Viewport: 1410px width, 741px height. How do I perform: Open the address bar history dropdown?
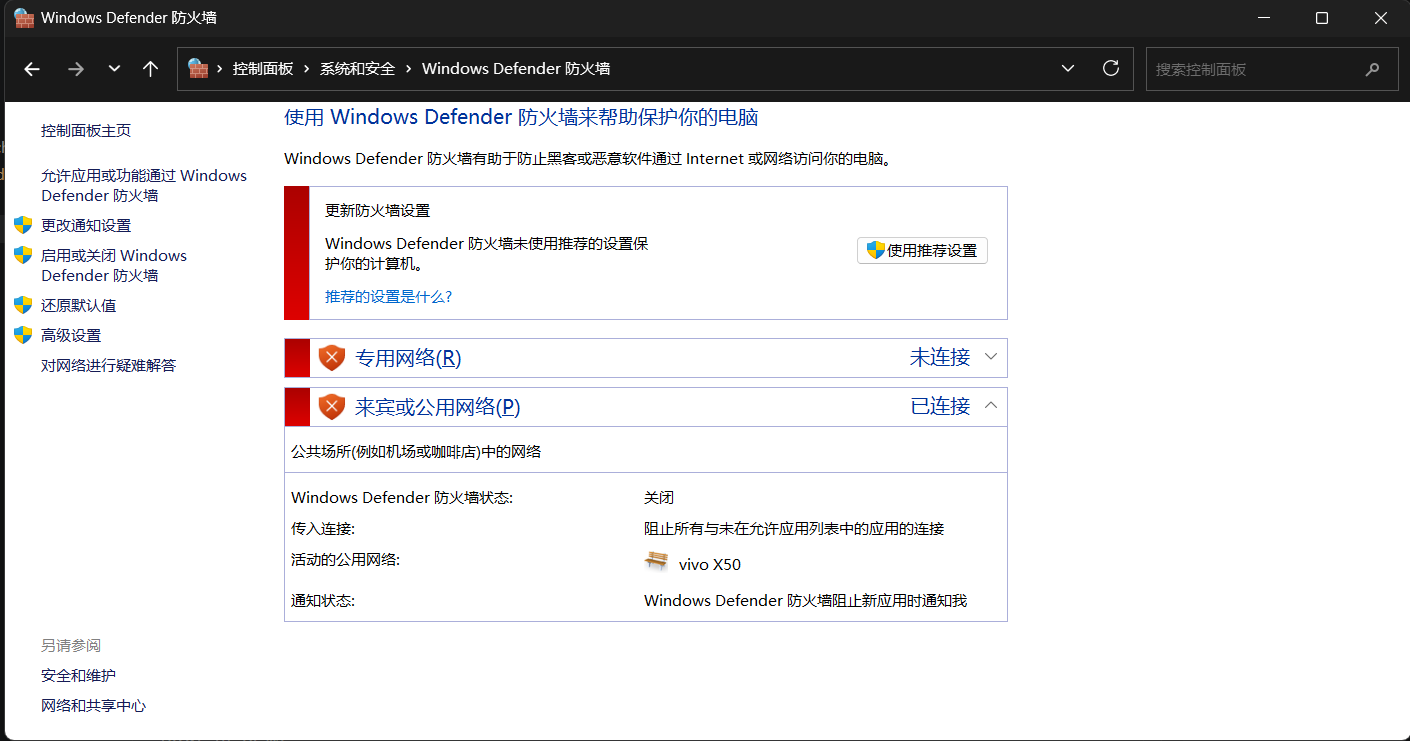(1068, 69)
